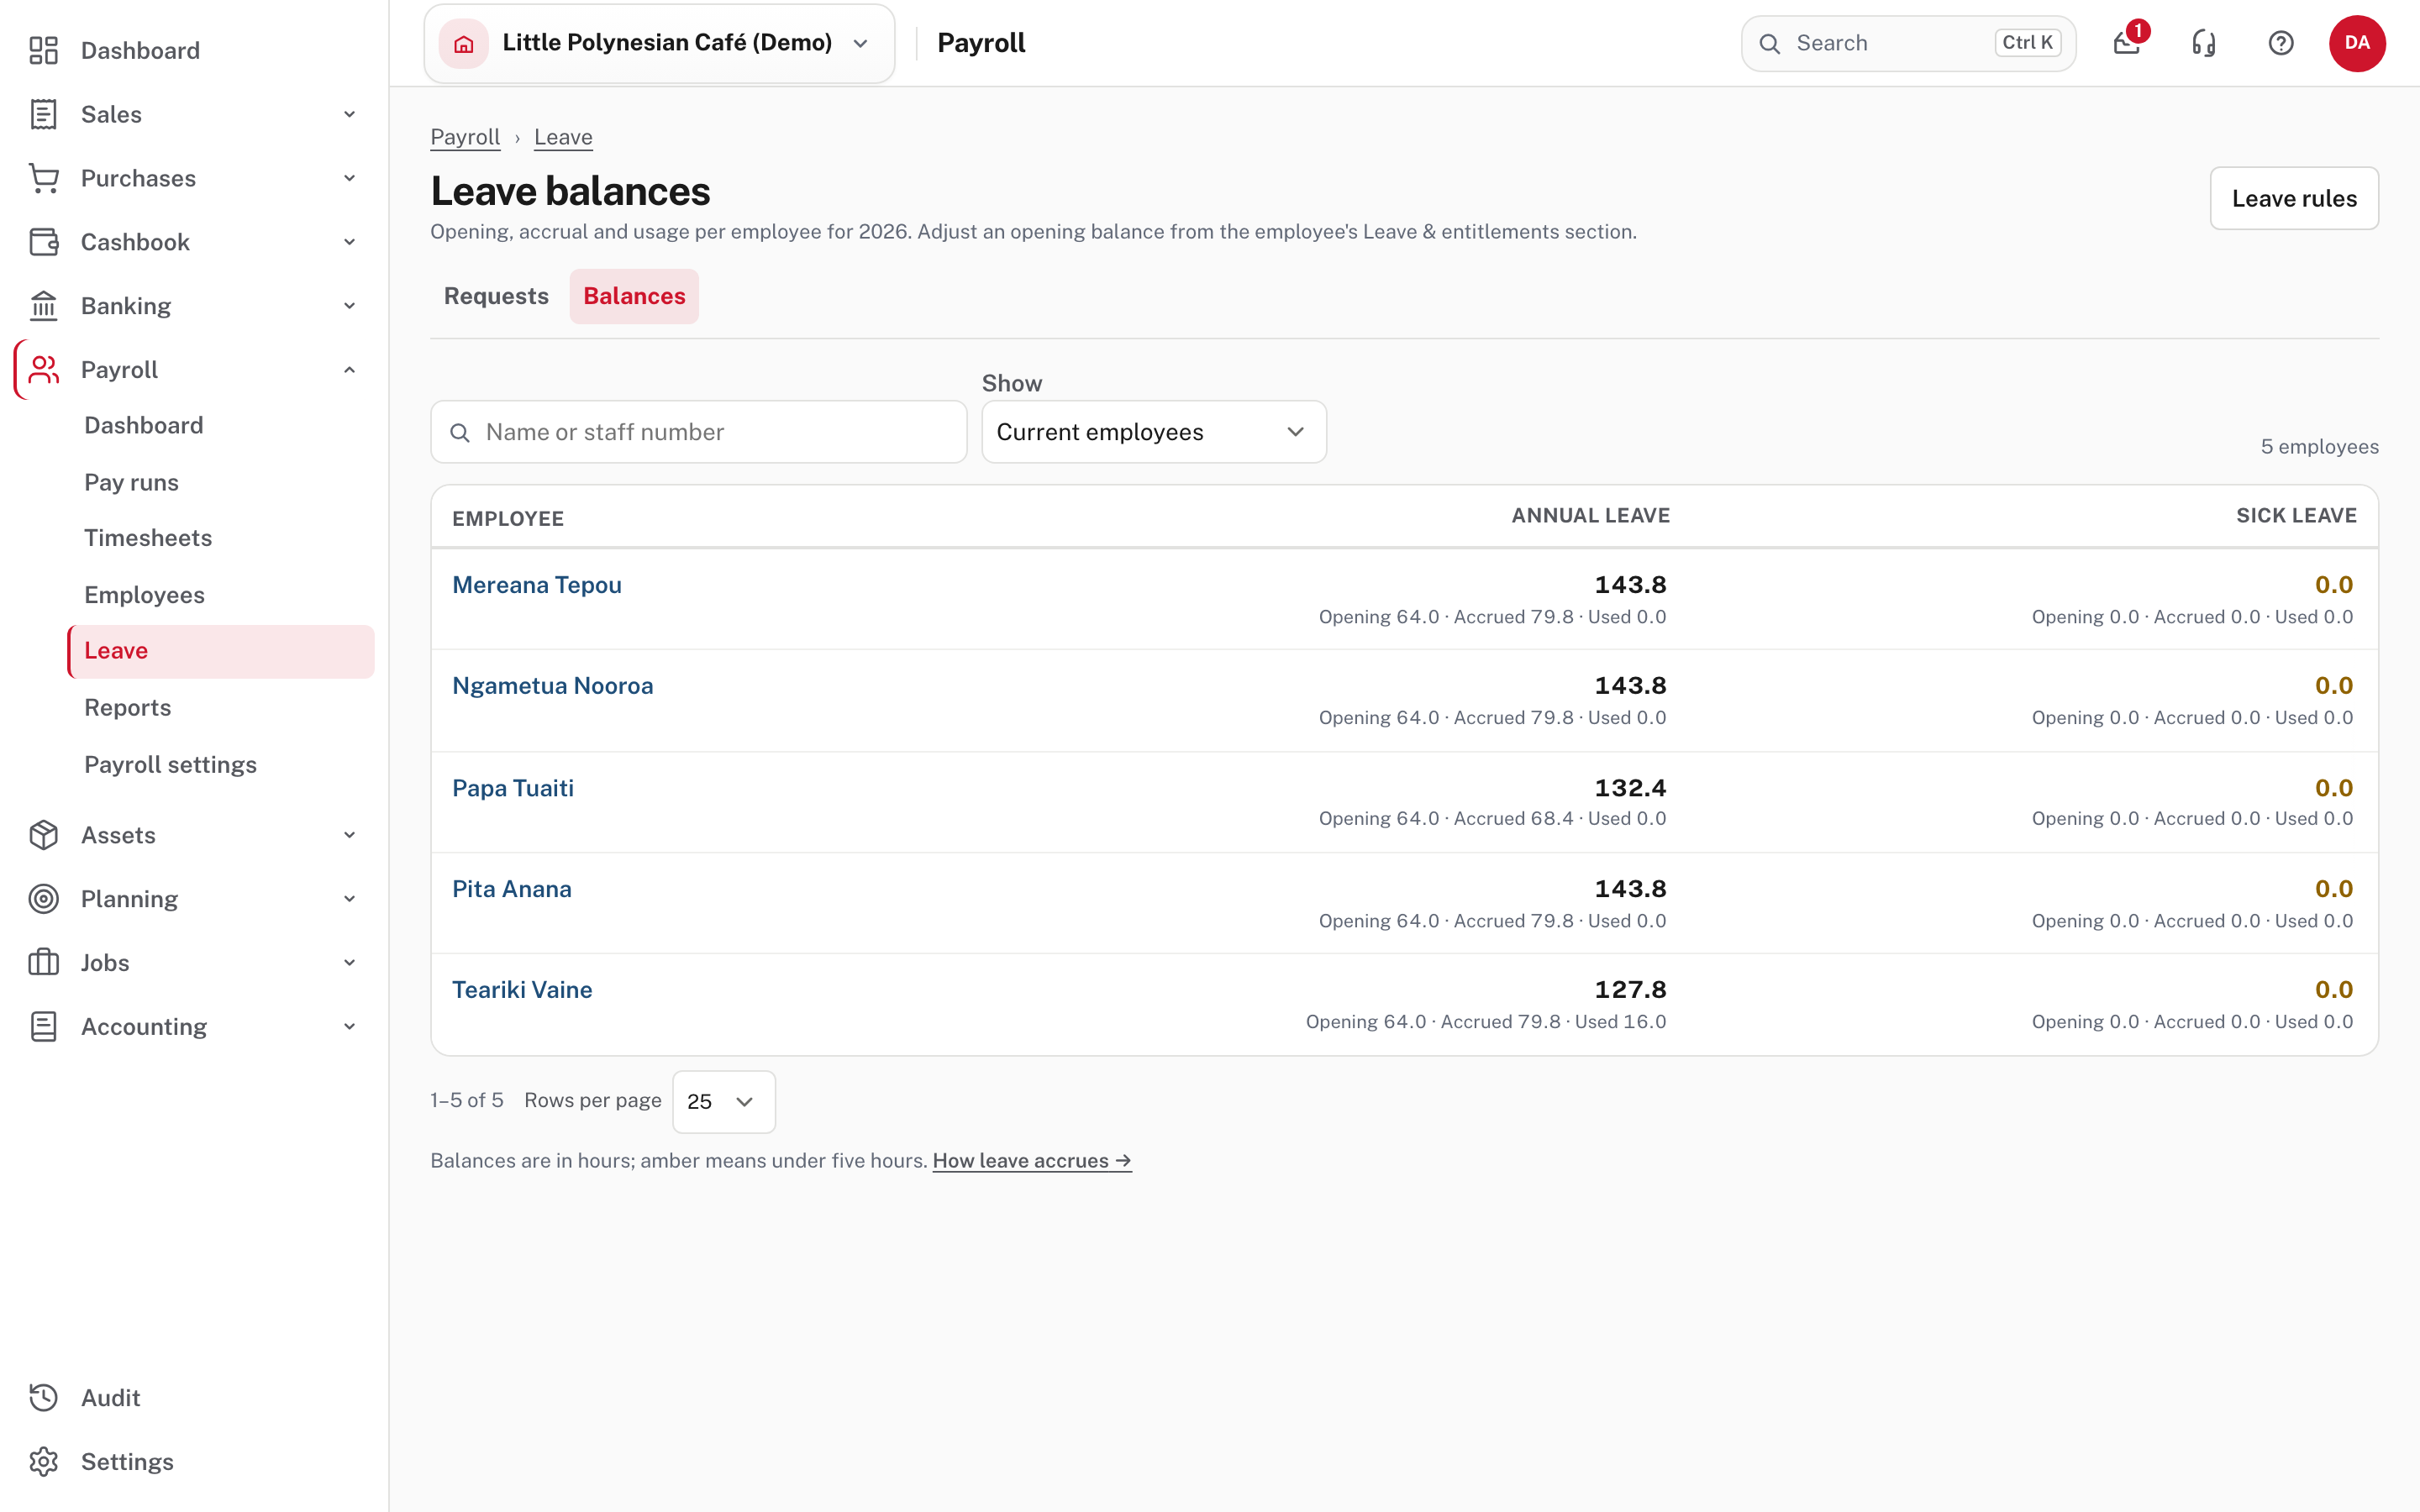Viewport: 2420px width, 1512px height.
Task: Open Mereana Tepou employee link
Action: [x=537, y=585]
